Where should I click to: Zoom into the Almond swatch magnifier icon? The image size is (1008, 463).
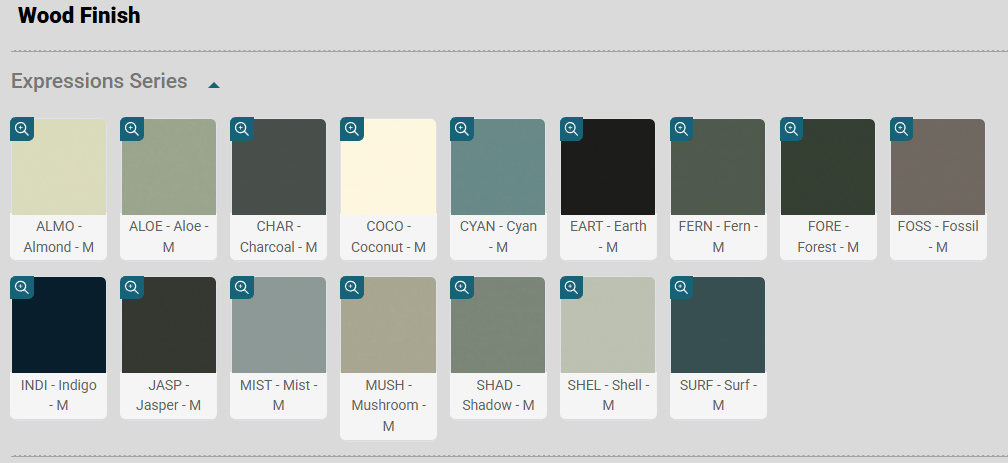point(22,129)
